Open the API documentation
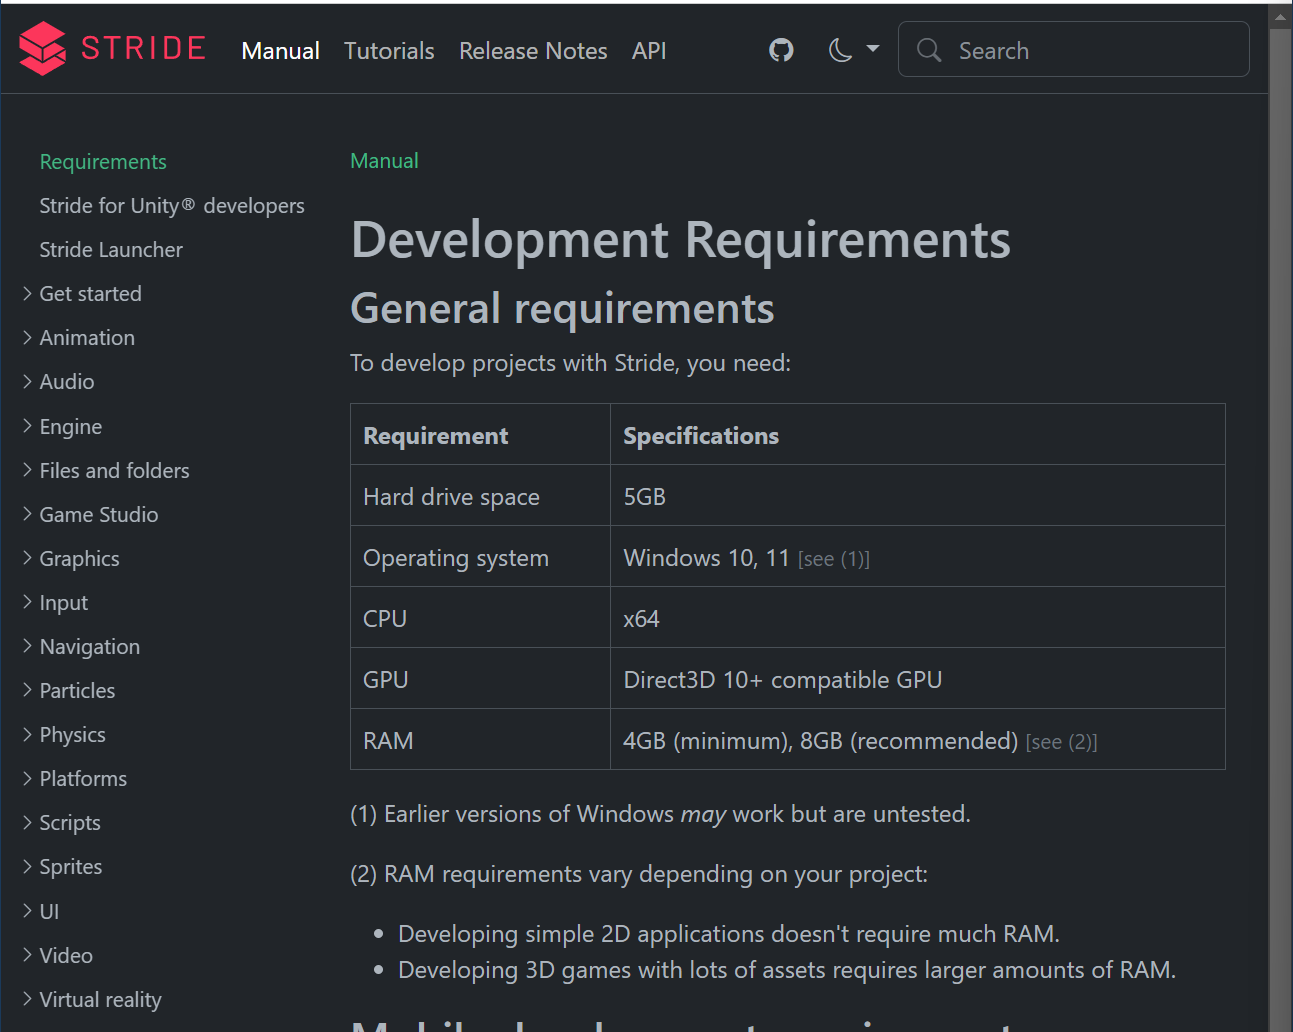Viewport: 1293px width, 1032px height. point(649,50)
